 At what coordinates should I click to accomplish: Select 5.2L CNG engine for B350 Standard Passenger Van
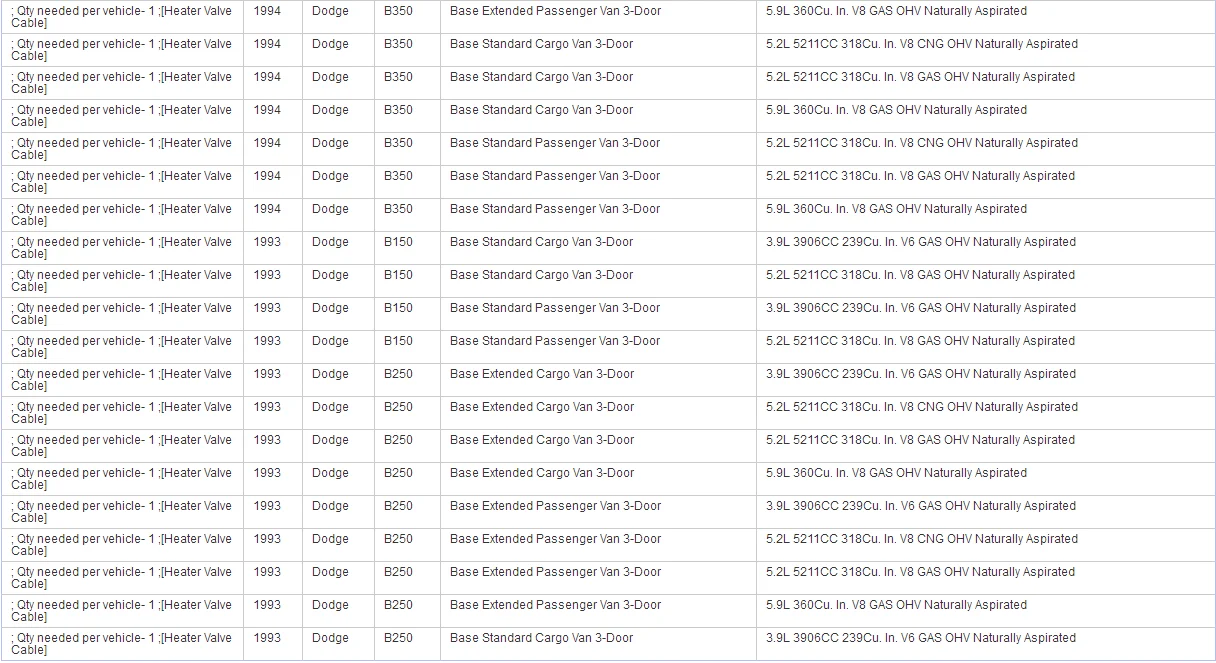[x=922, y=143]
